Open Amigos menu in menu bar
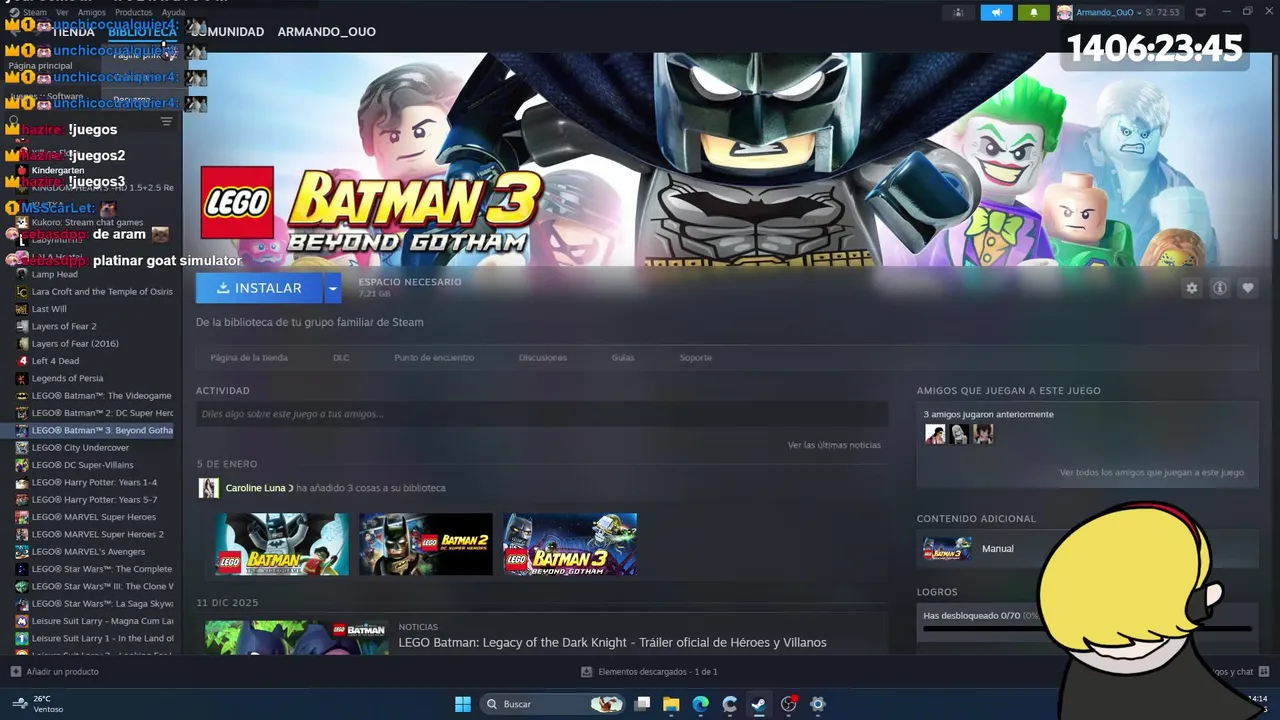The height and width of the screenshot is (720, 1280). (92, 12)
